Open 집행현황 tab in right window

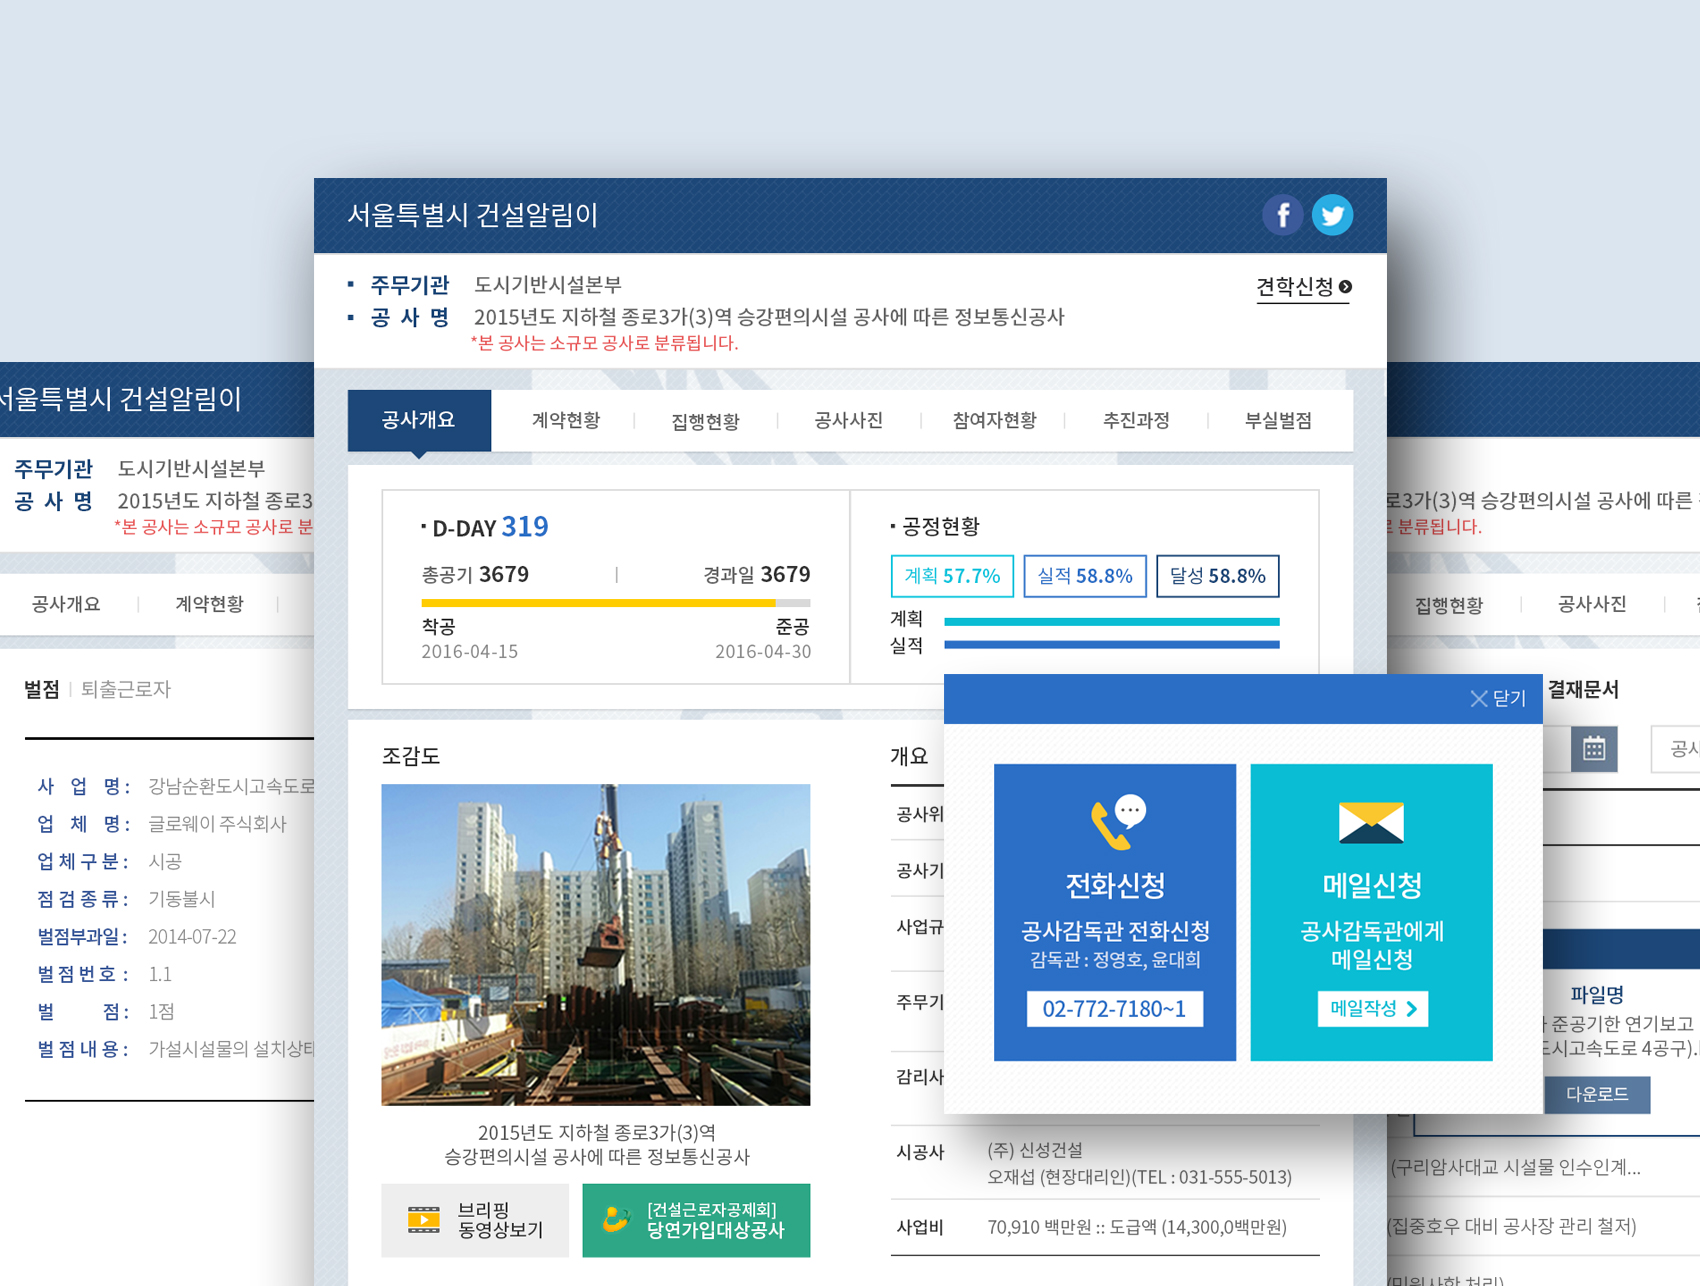tap(1449, 605)
